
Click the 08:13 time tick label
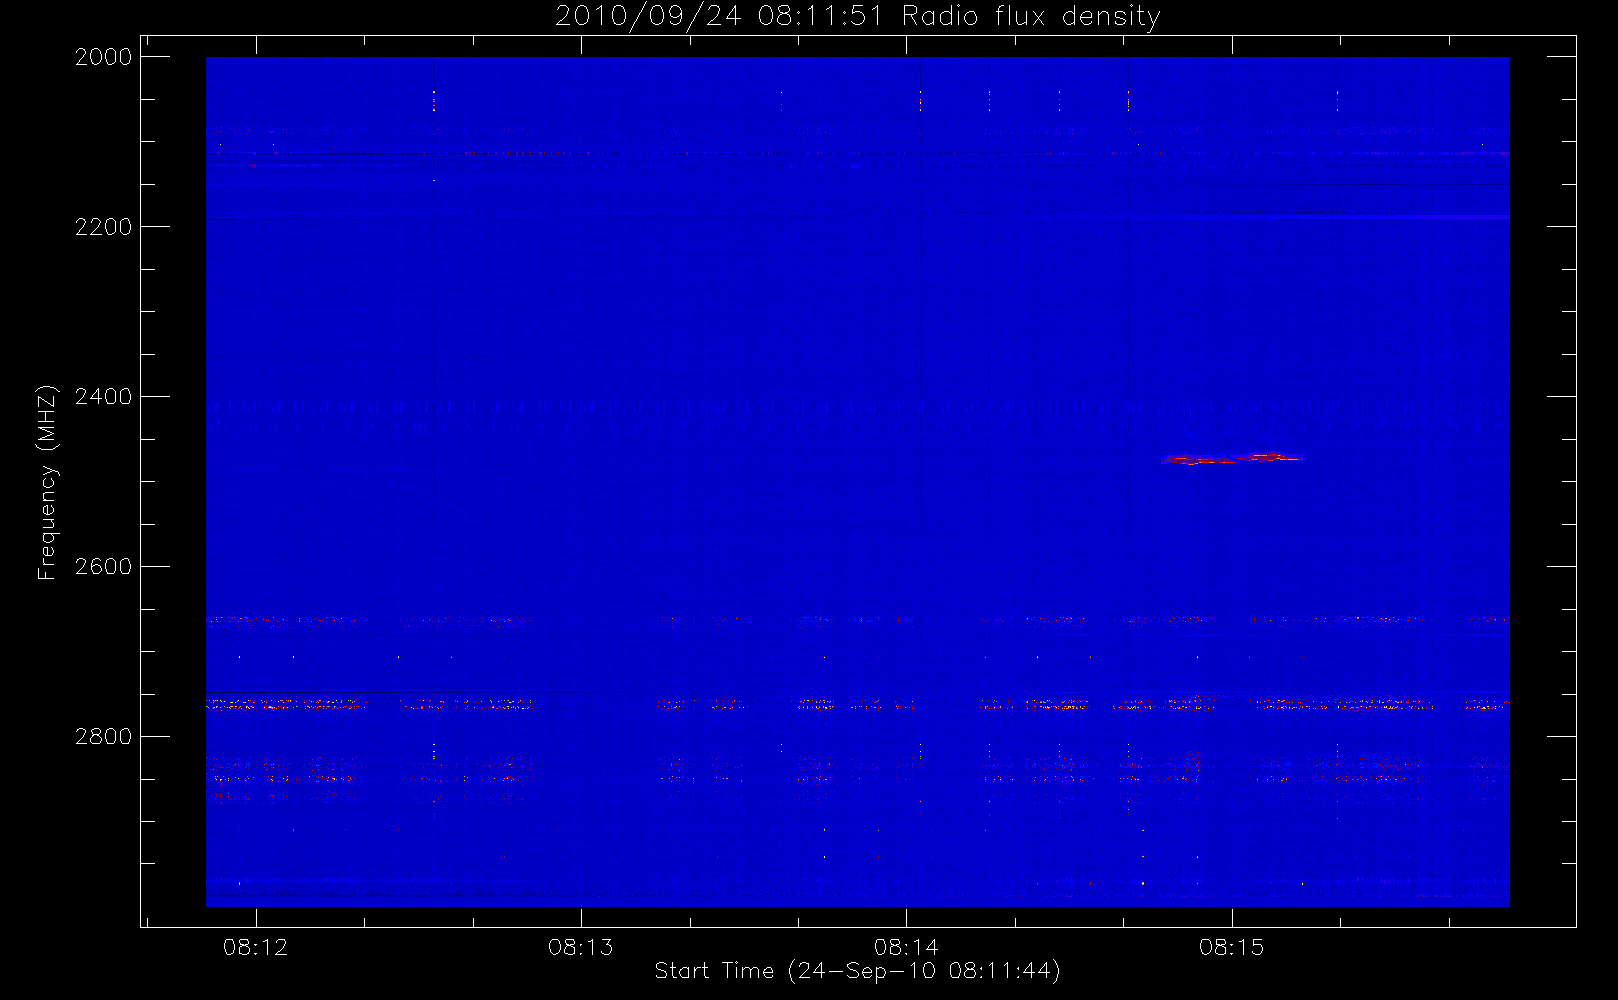pos(581,947)
